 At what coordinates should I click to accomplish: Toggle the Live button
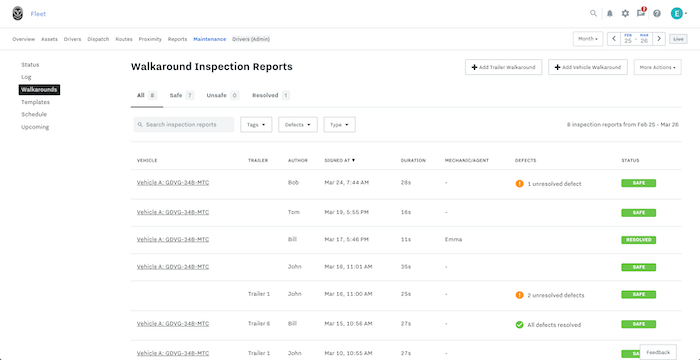678,39
